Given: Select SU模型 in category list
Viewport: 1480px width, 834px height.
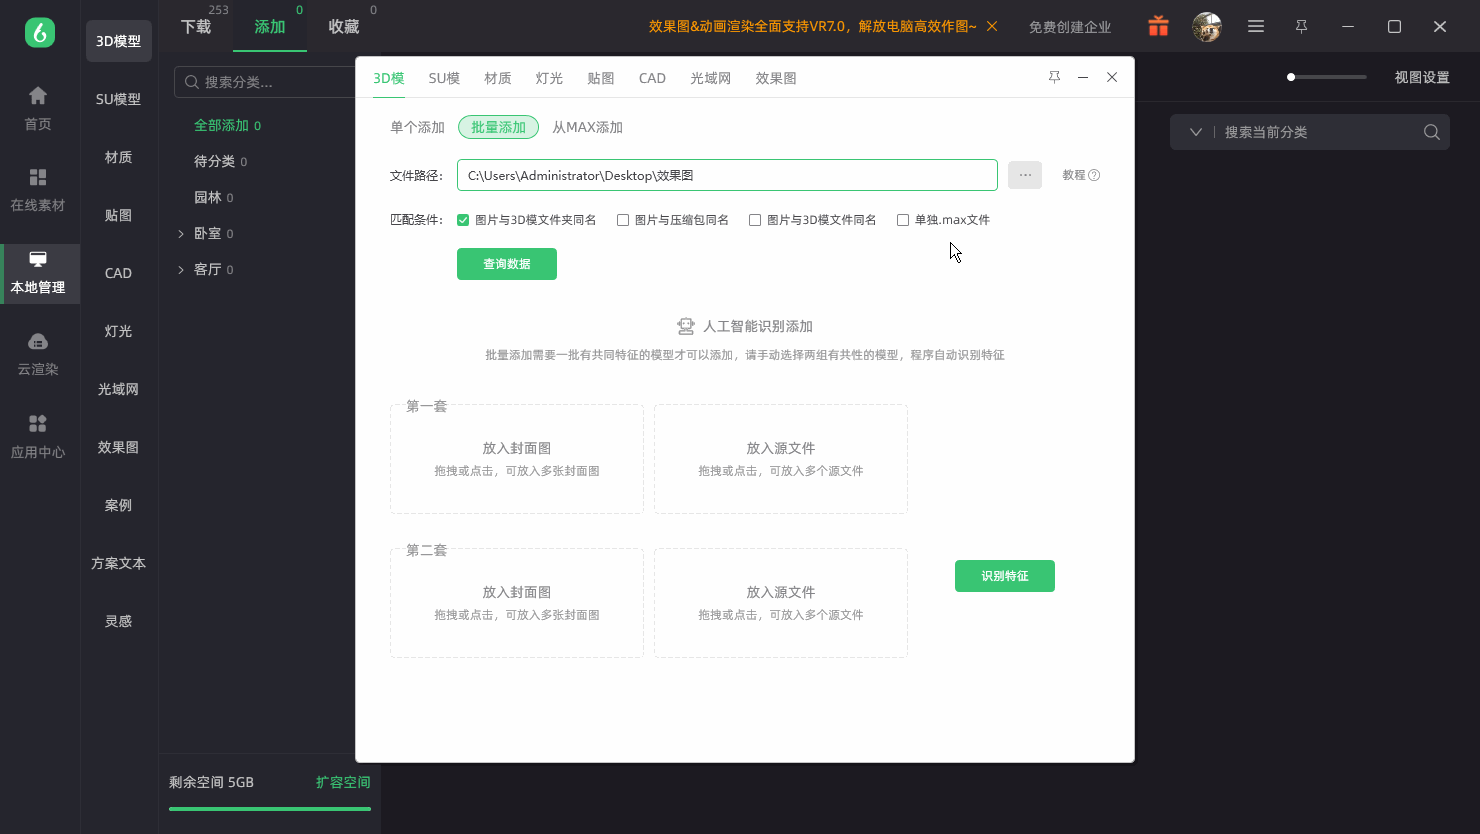Looking at the screenshot, I should (x=118, y=99).
